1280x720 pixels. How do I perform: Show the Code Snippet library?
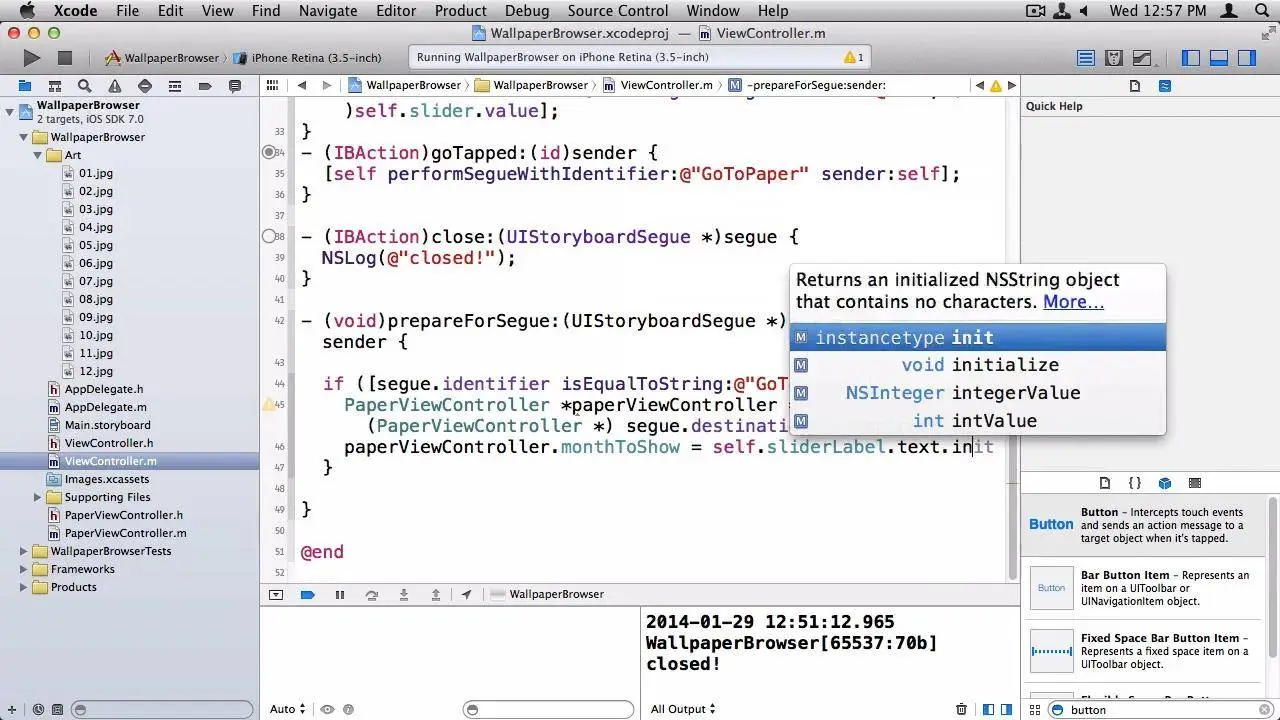pyautogui.click(x=1135, y=483)
